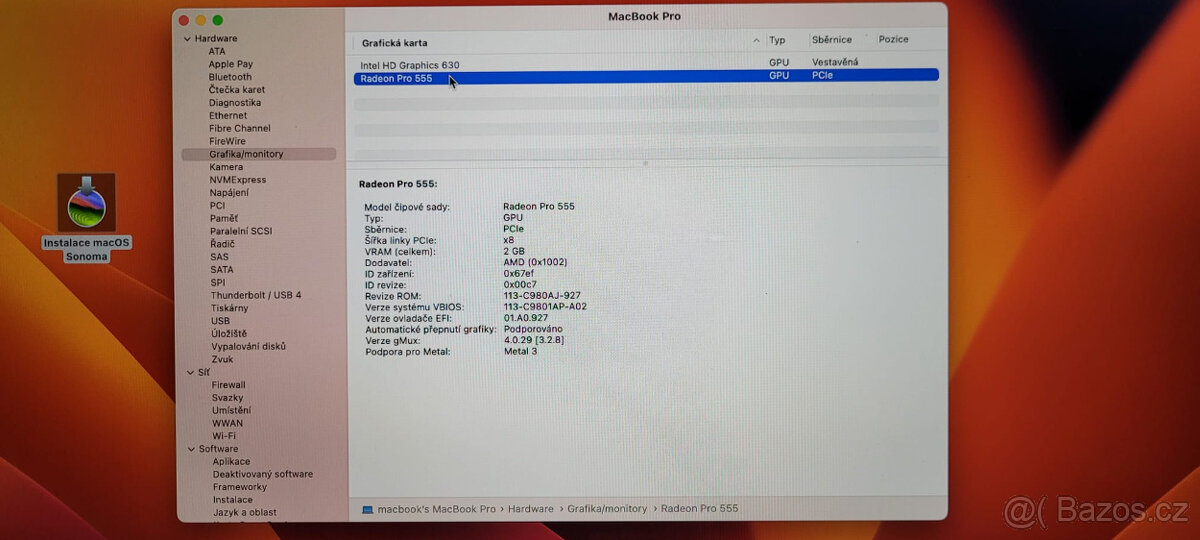
Task: Select Bluetooth in the sidebar
Action: pos(230,77)
